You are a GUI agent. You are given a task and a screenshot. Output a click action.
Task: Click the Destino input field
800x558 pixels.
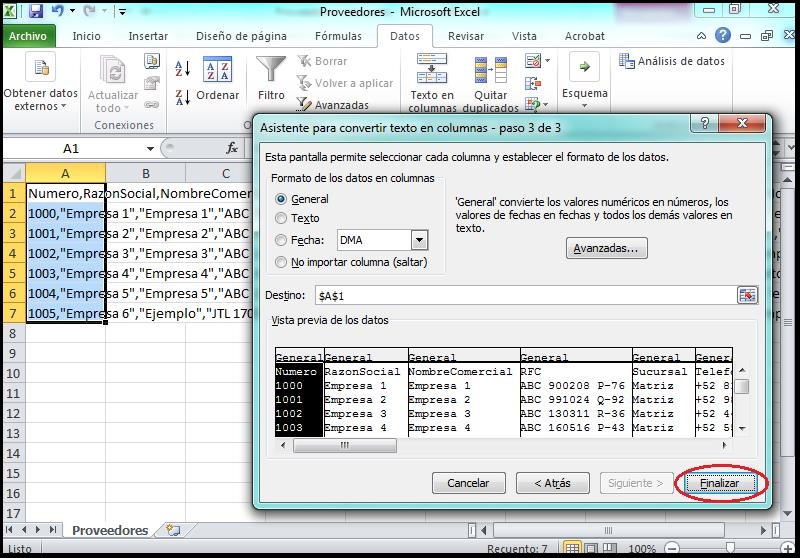[526, 295]
